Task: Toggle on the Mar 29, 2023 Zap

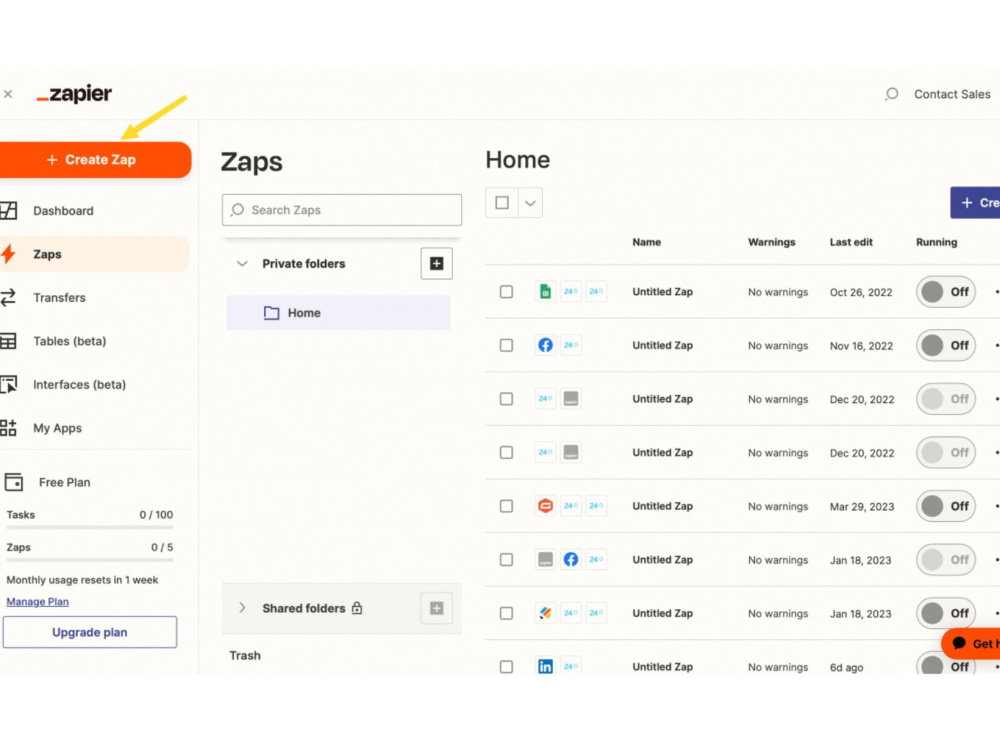Action: [x=946, y=506]
